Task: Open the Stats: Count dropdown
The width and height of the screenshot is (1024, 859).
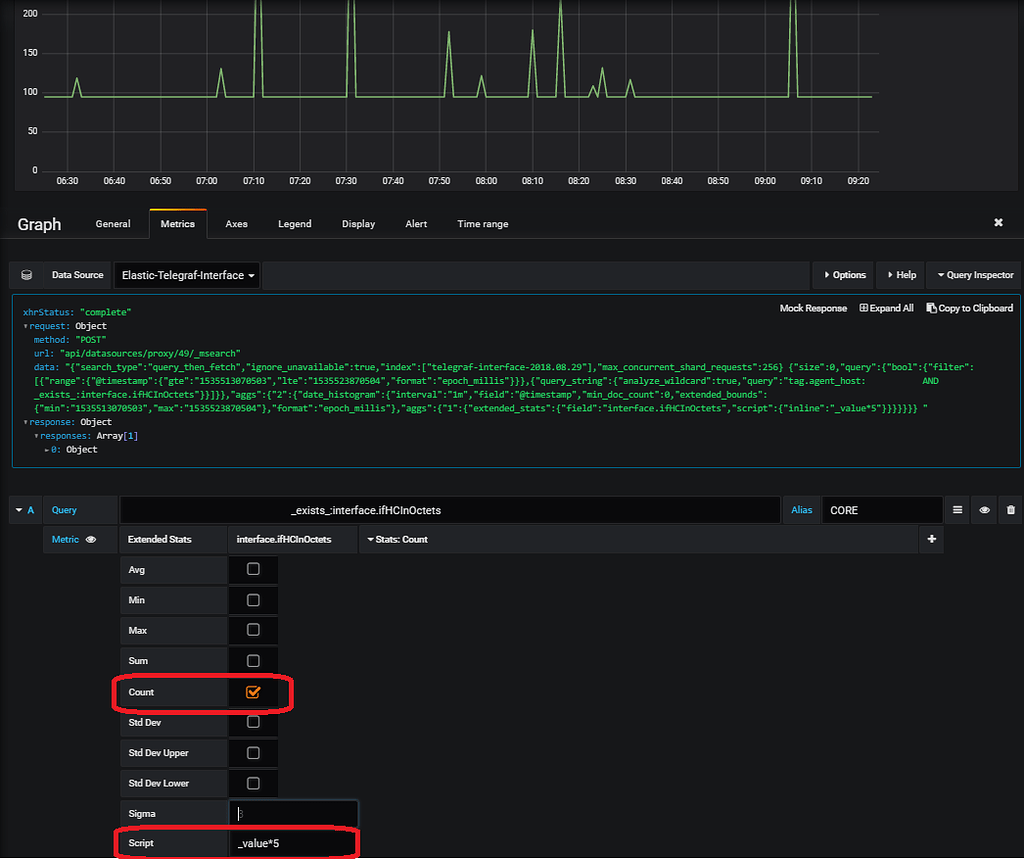Action: point(397,539)
